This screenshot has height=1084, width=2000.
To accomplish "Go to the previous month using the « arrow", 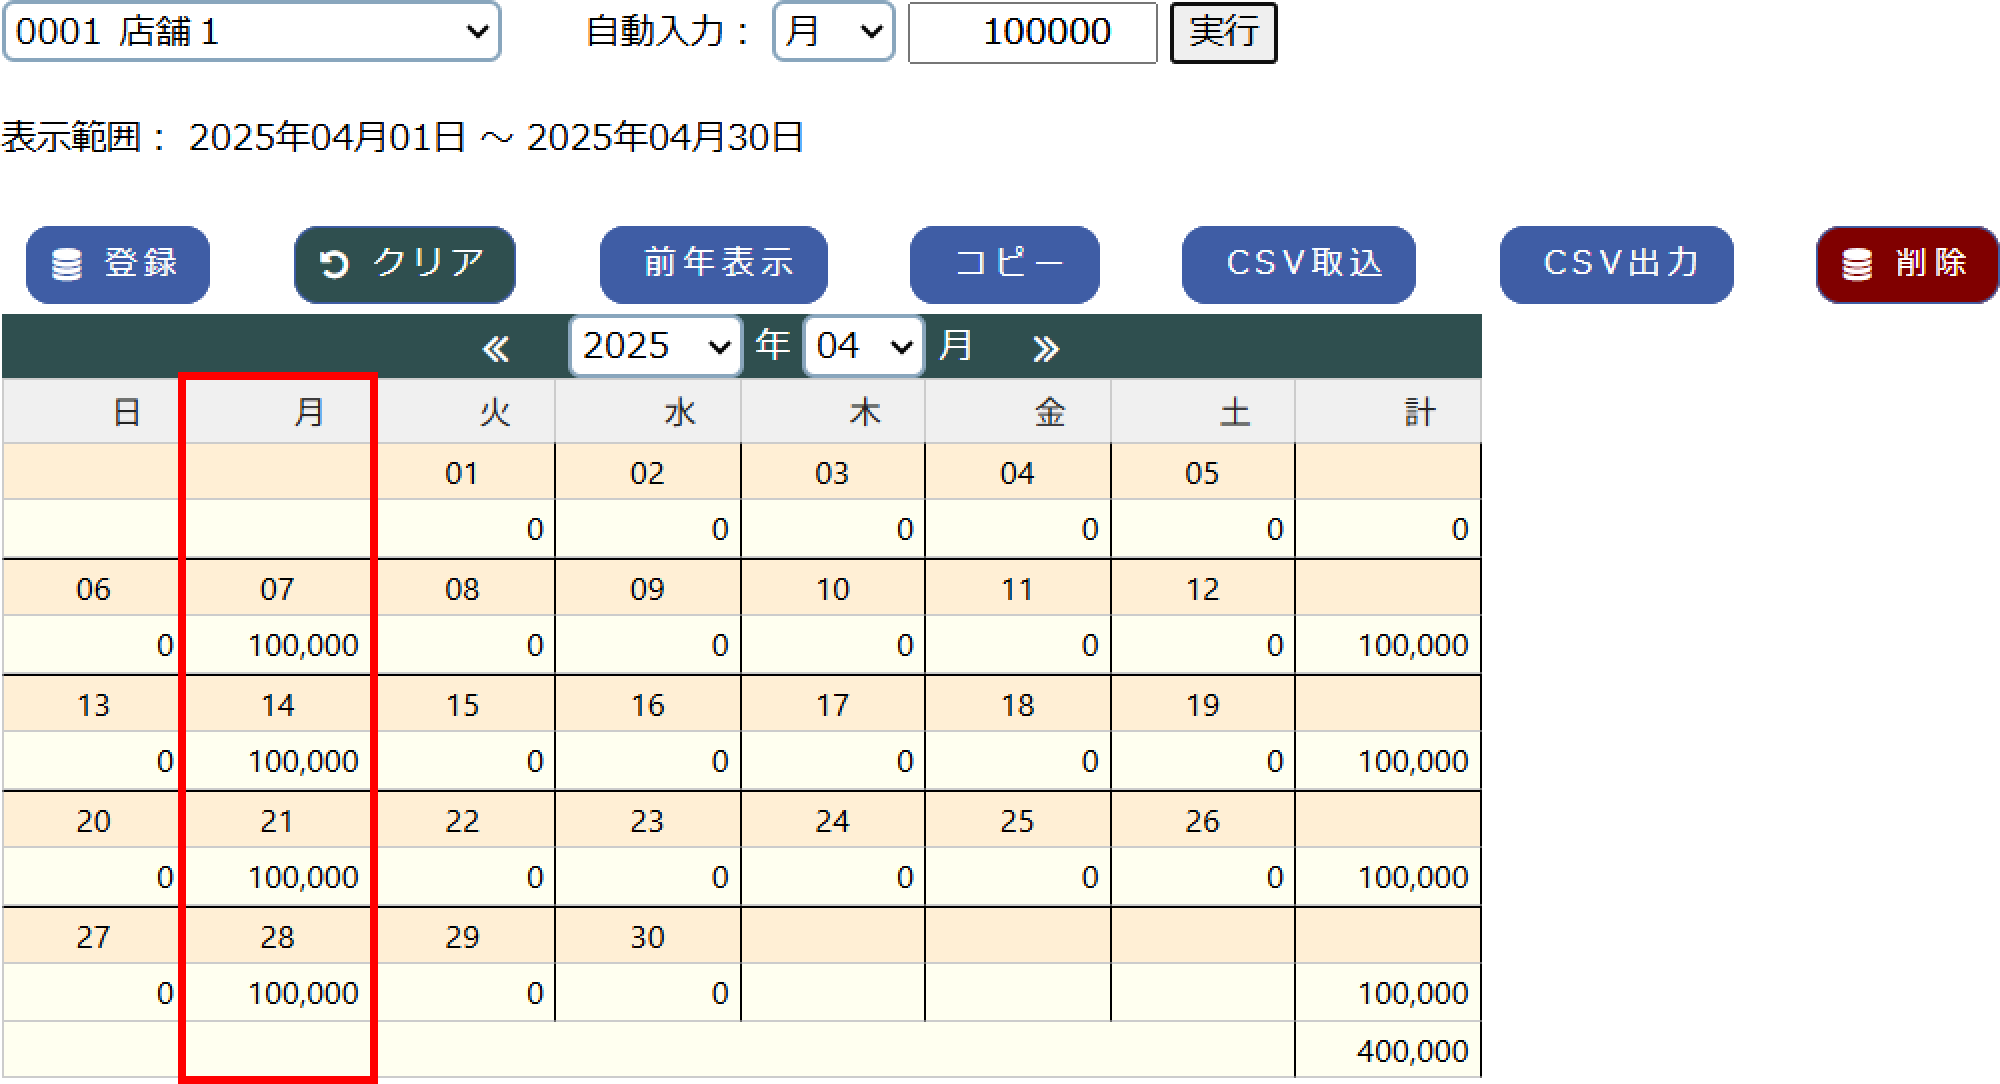I will pos(497,347).
